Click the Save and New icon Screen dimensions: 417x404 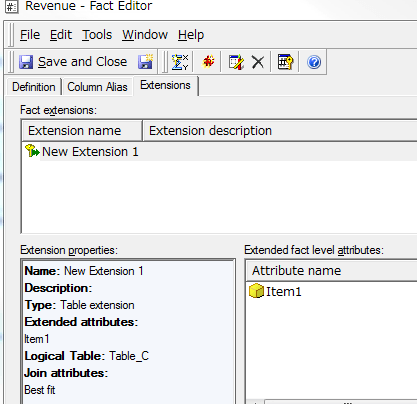[x=145, y=62]
